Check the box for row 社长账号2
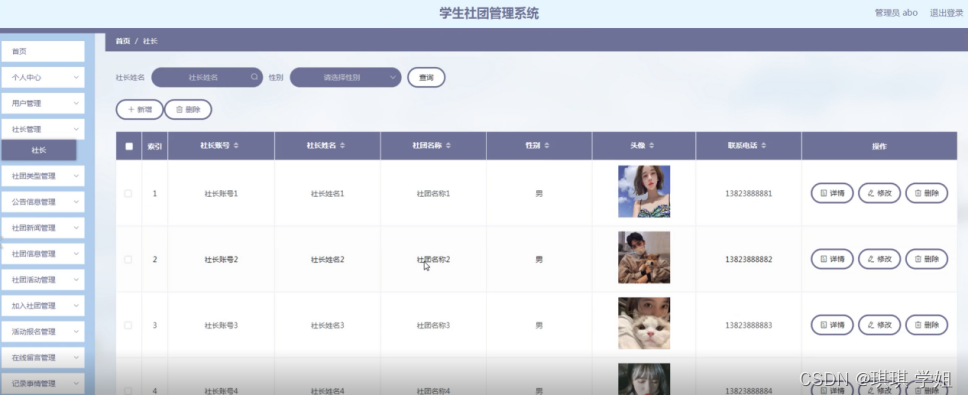The image size is (968, 398). pyautogui.click(x=128, y=259)
